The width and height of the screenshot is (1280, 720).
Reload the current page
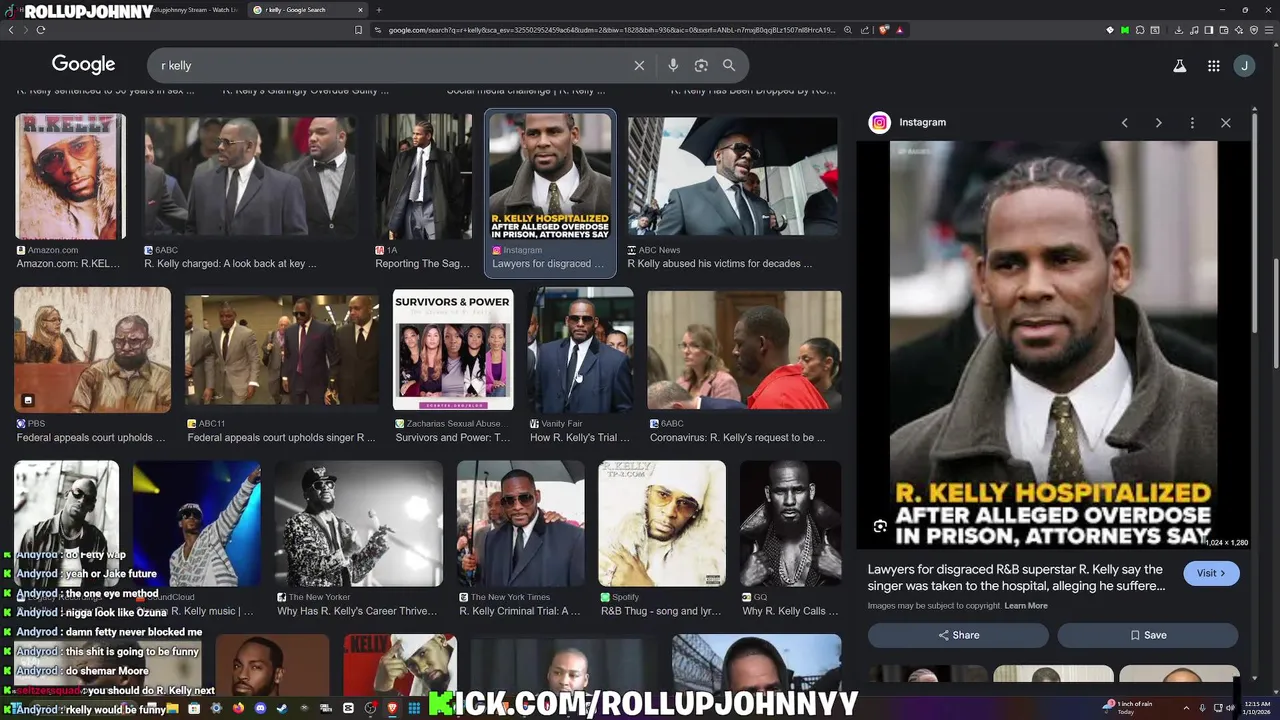click(41, 30)
